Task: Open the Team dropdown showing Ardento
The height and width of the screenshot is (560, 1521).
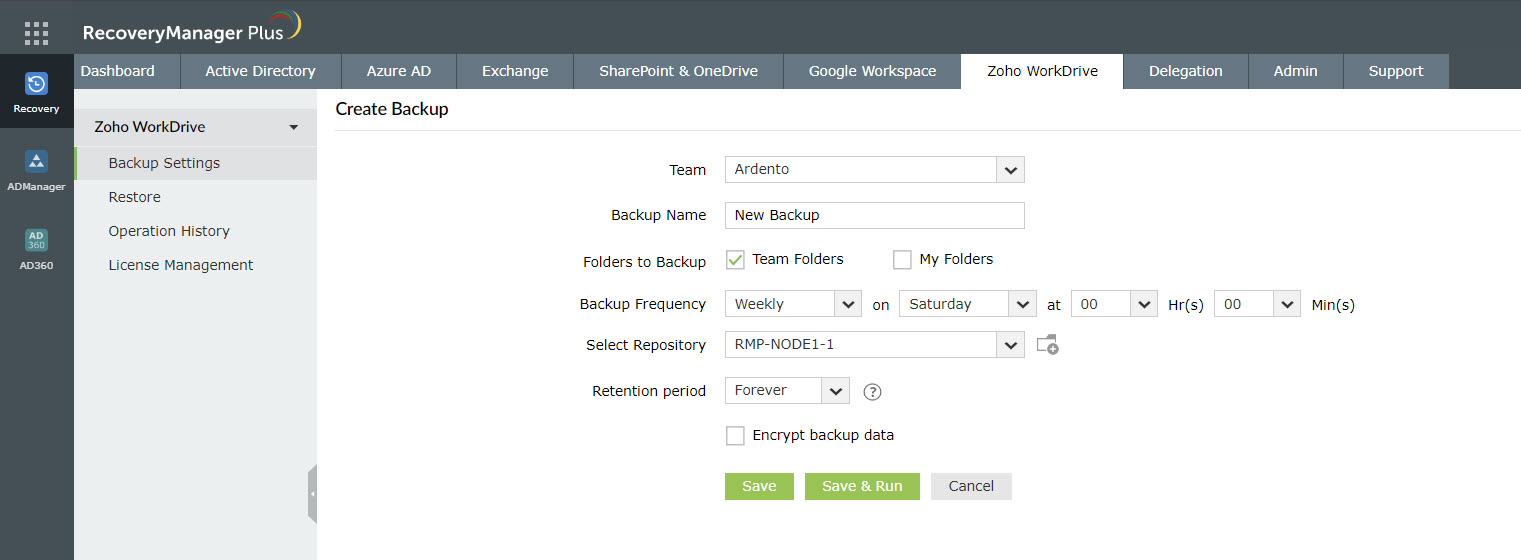Action: (875, 170)
